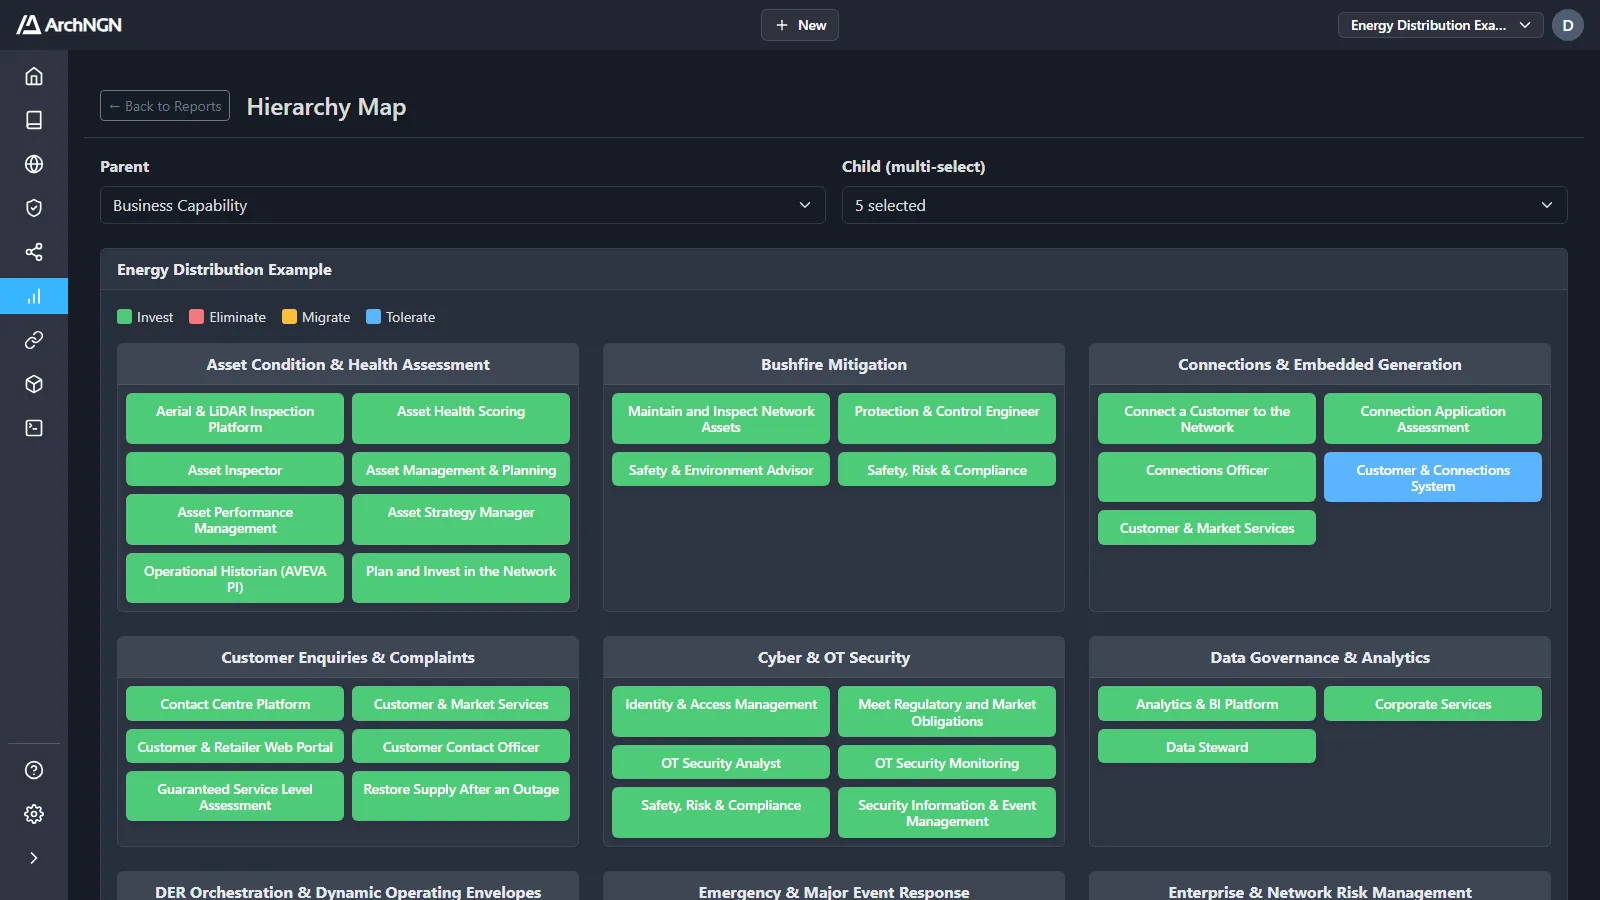Select Aerial & LiDAR Inspection Platform tile
Viewport: 1600px width, 900px height.
[x=235, y=419]
